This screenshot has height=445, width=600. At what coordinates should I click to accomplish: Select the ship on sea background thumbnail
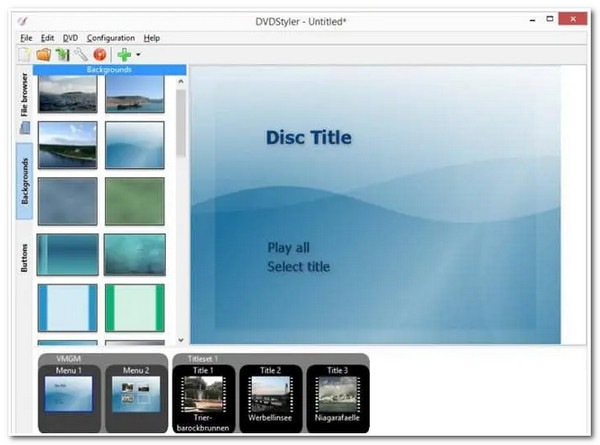point(135,94)
